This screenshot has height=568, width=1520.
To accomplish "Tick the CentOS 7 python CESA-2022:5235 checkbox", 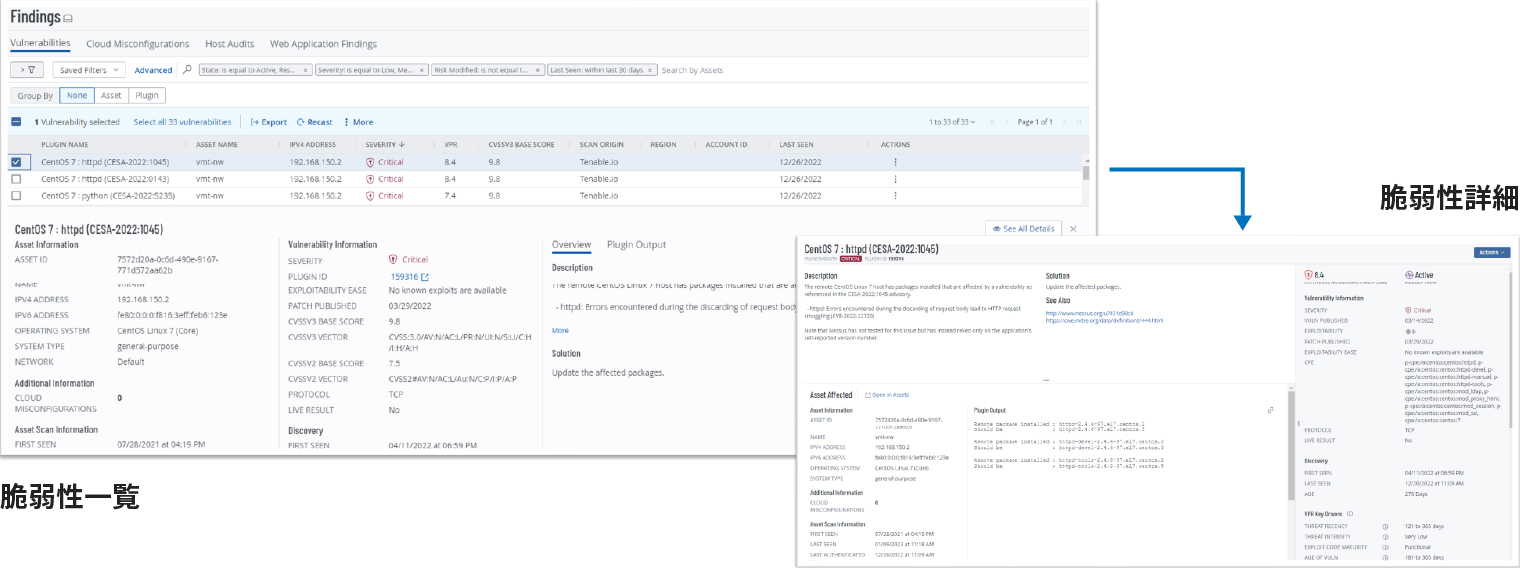I will [16, 196].
